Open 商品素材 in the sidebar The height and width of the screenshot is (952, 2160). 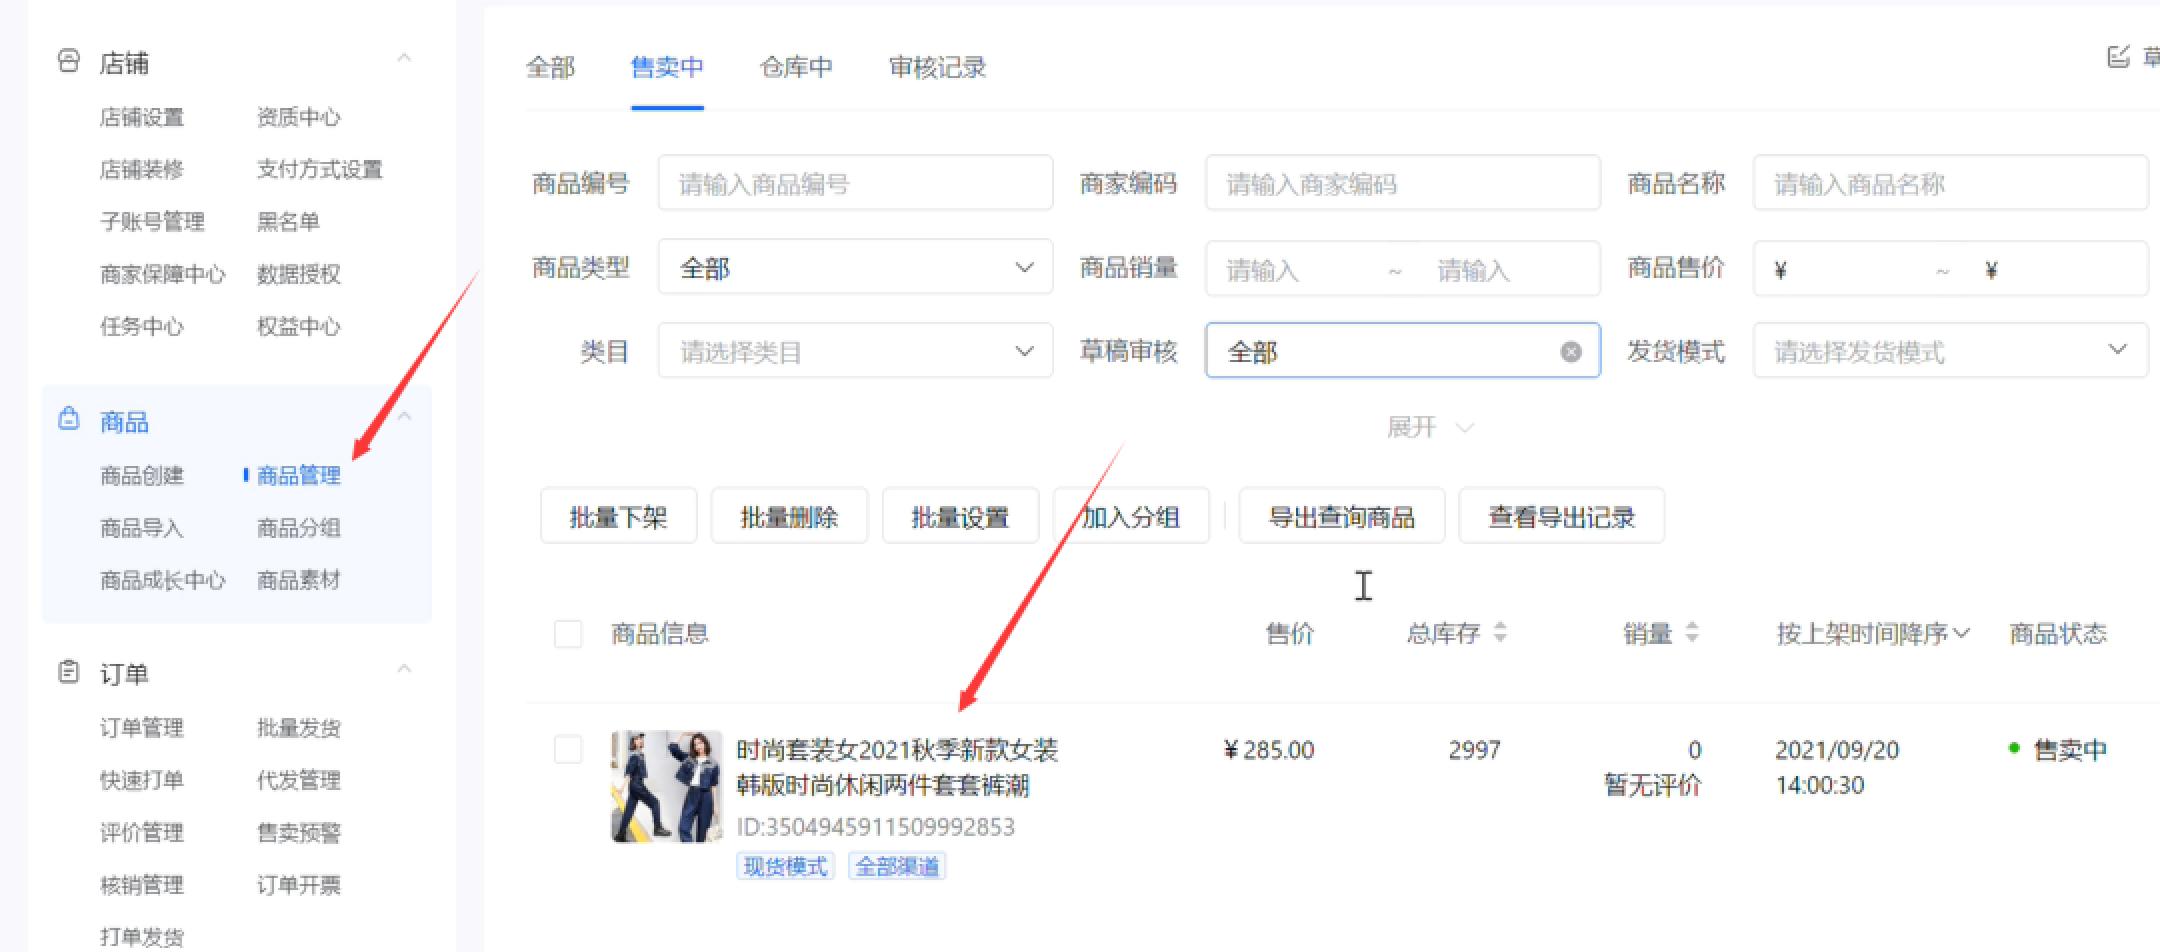click(299, 580)
